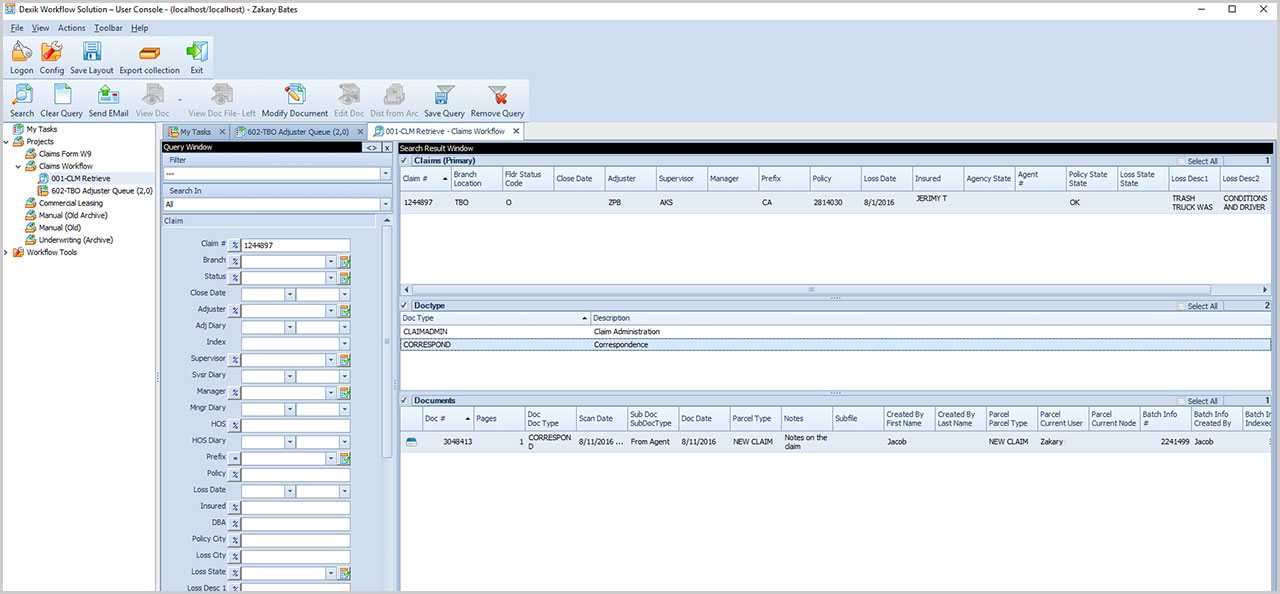The image size is (1280, 594).
Task: Open the Actions menu
Action: [71, 28]
